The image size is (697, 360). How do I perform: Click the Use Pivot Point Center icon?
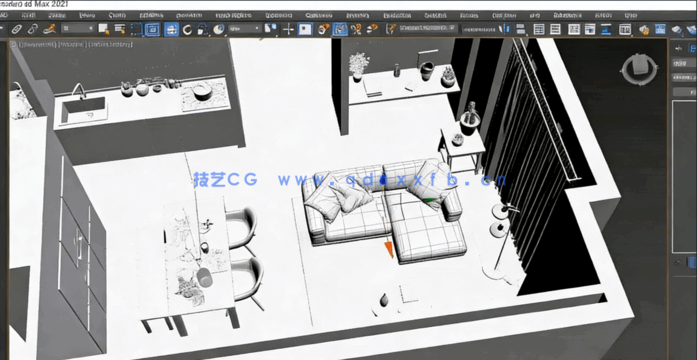coord(270,29)
